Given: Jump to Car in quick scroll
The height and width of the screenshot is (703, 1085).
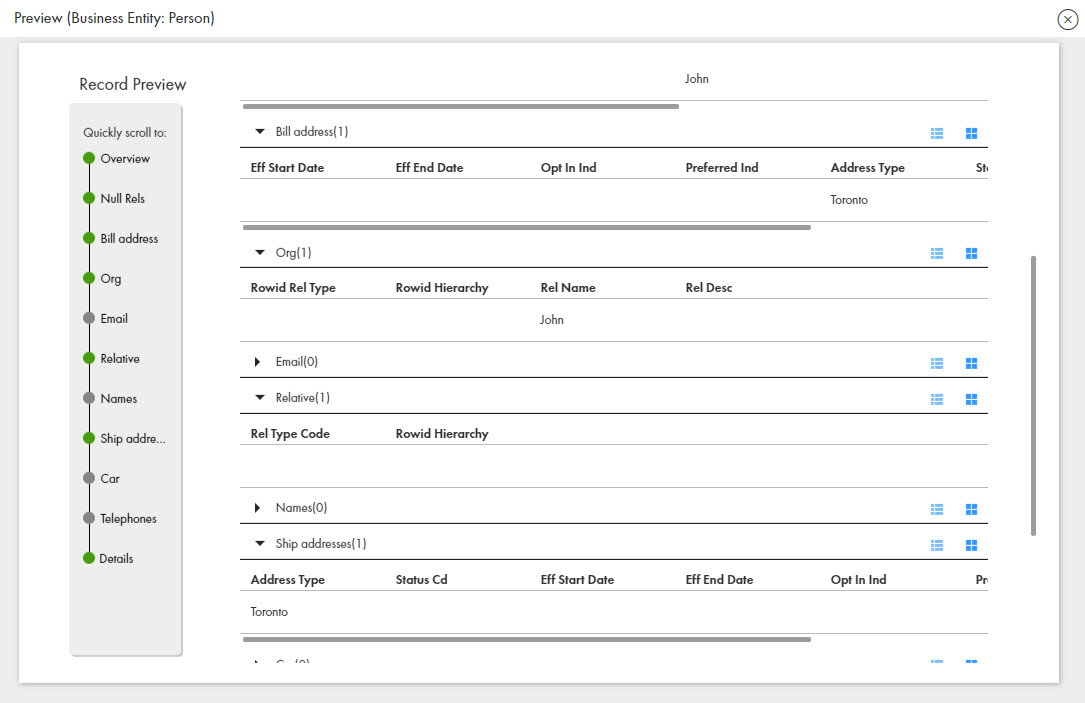Looking at the screenshot, I should [109, 479].
